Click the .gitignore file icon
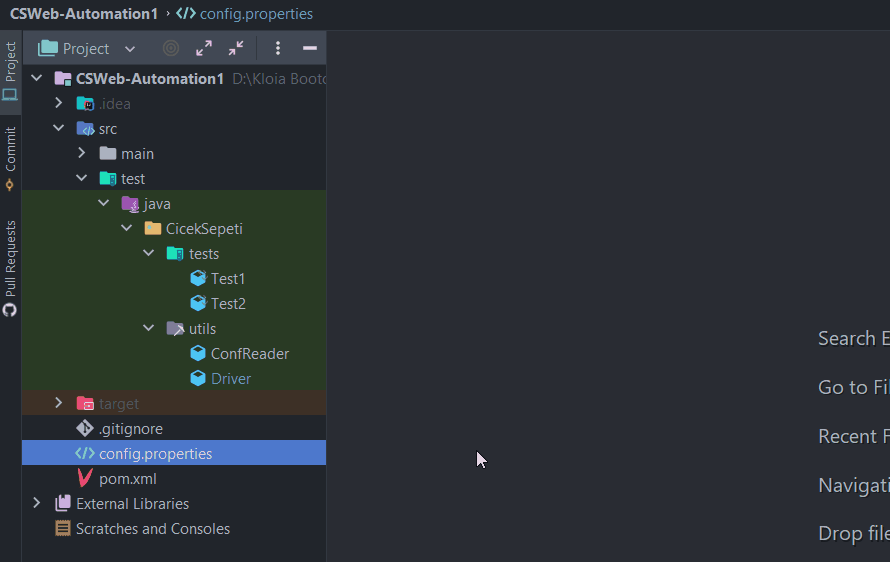The width and height of the screenshot is (890, 562). 85,428
